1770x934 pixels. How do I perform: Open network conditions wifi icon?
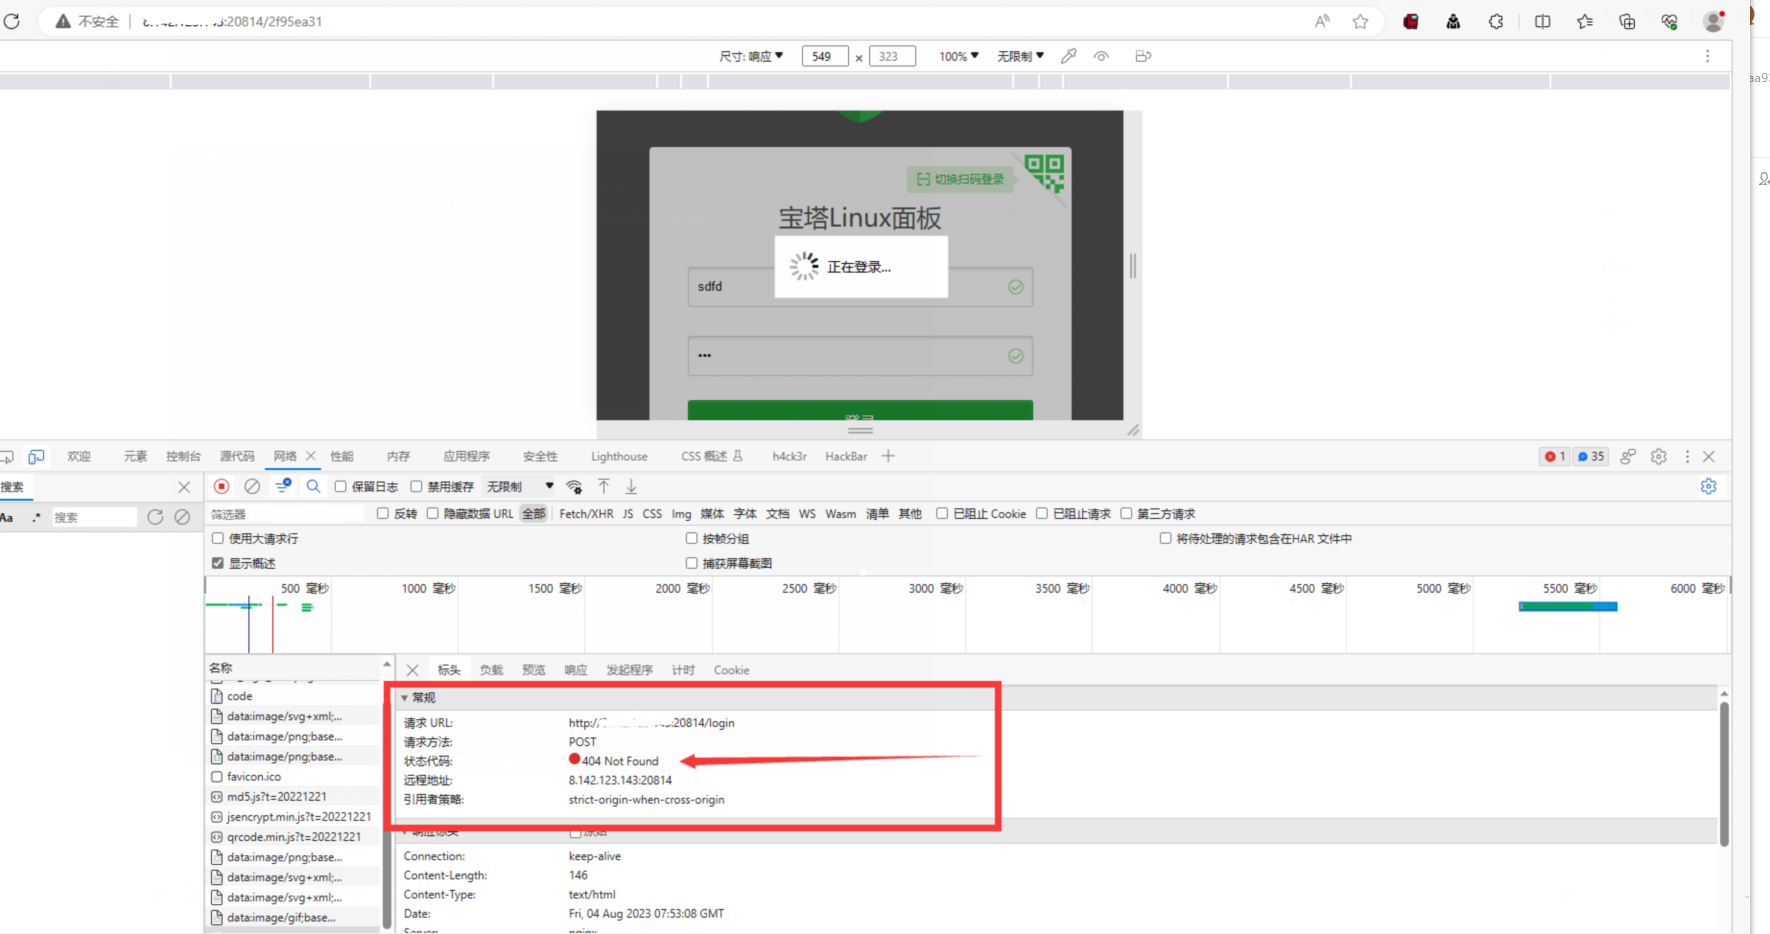[574, 487]
